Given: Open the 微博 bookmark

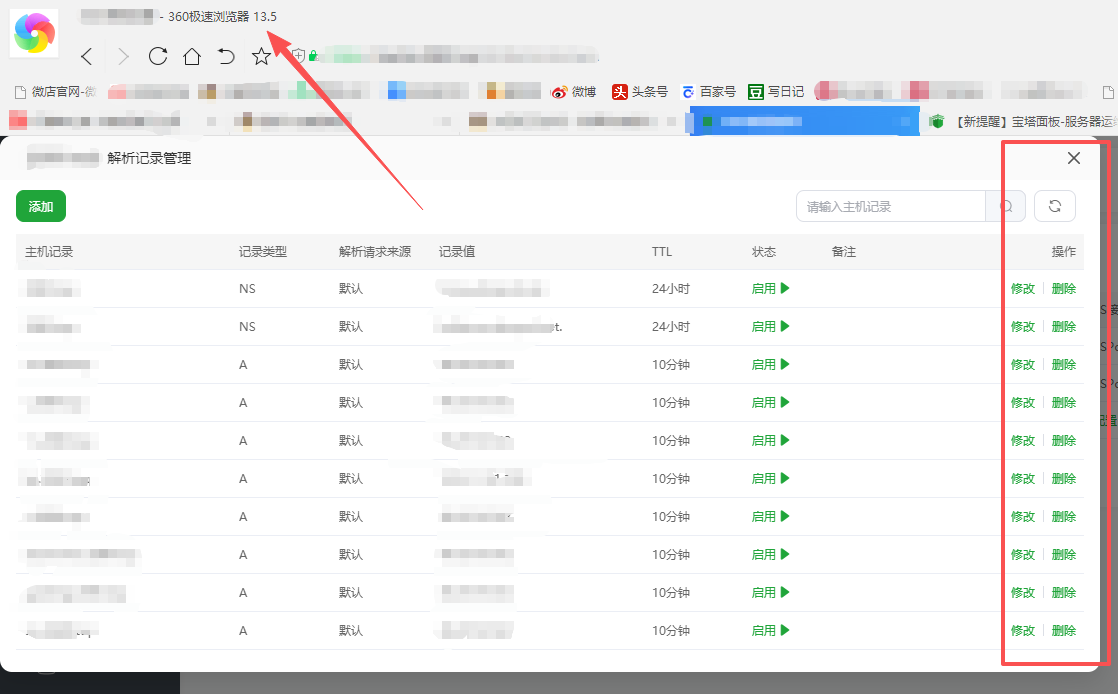Looking at the screenshot, I should (x=574, y=92).
